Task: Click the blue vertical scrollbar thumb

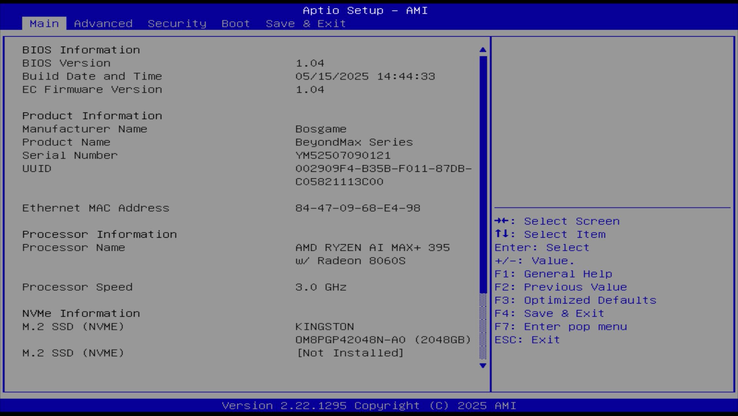Action: pos(483,174)
